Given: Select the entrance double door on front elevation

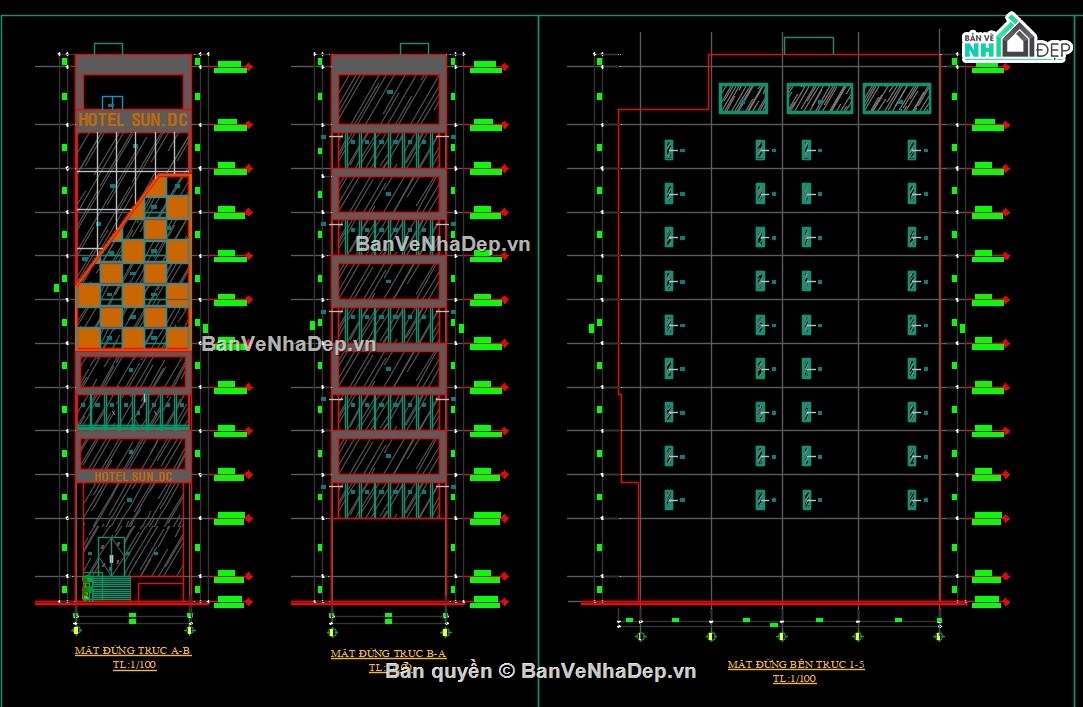Looking at the screenshot, I should [111, 556].
